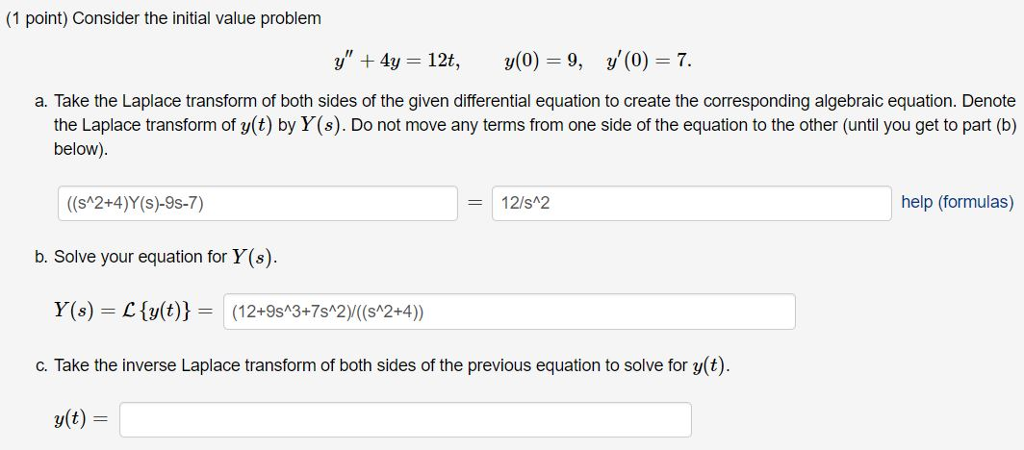Click the 'b.' list marker
Viewport: 1024px width, 450px height.
tap(42, 257)
